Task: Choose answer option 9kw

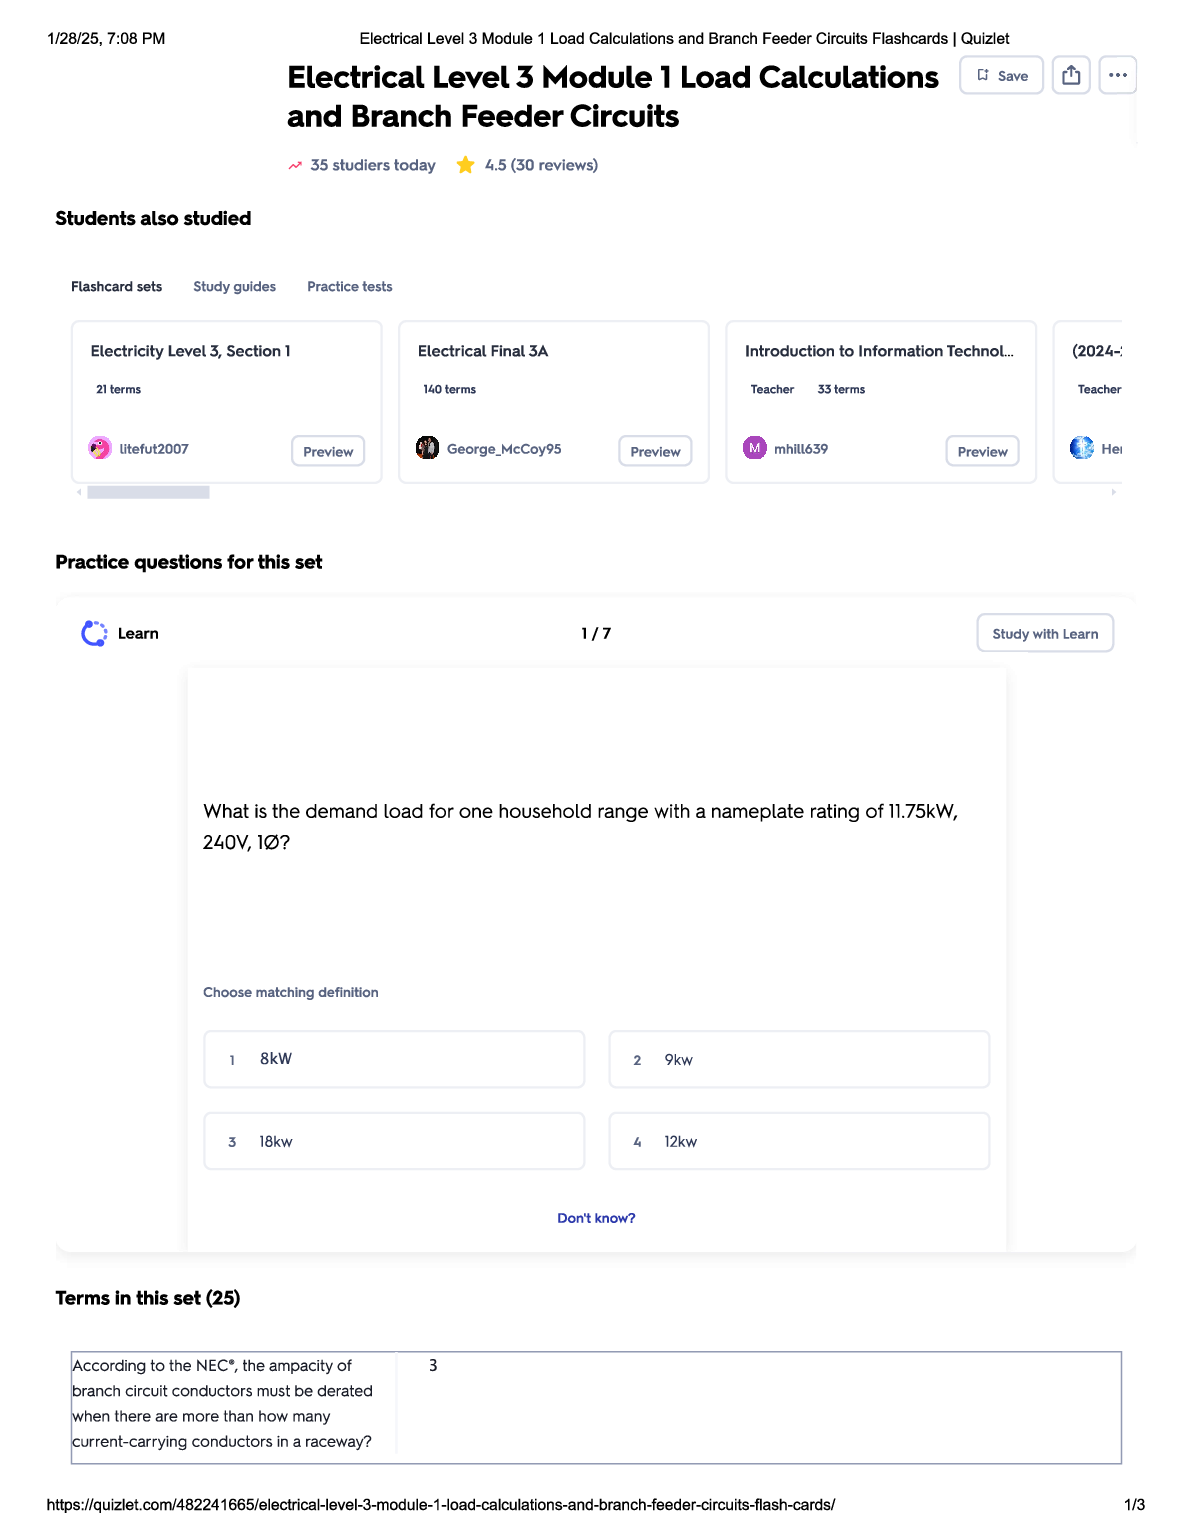Action: 799,1059
